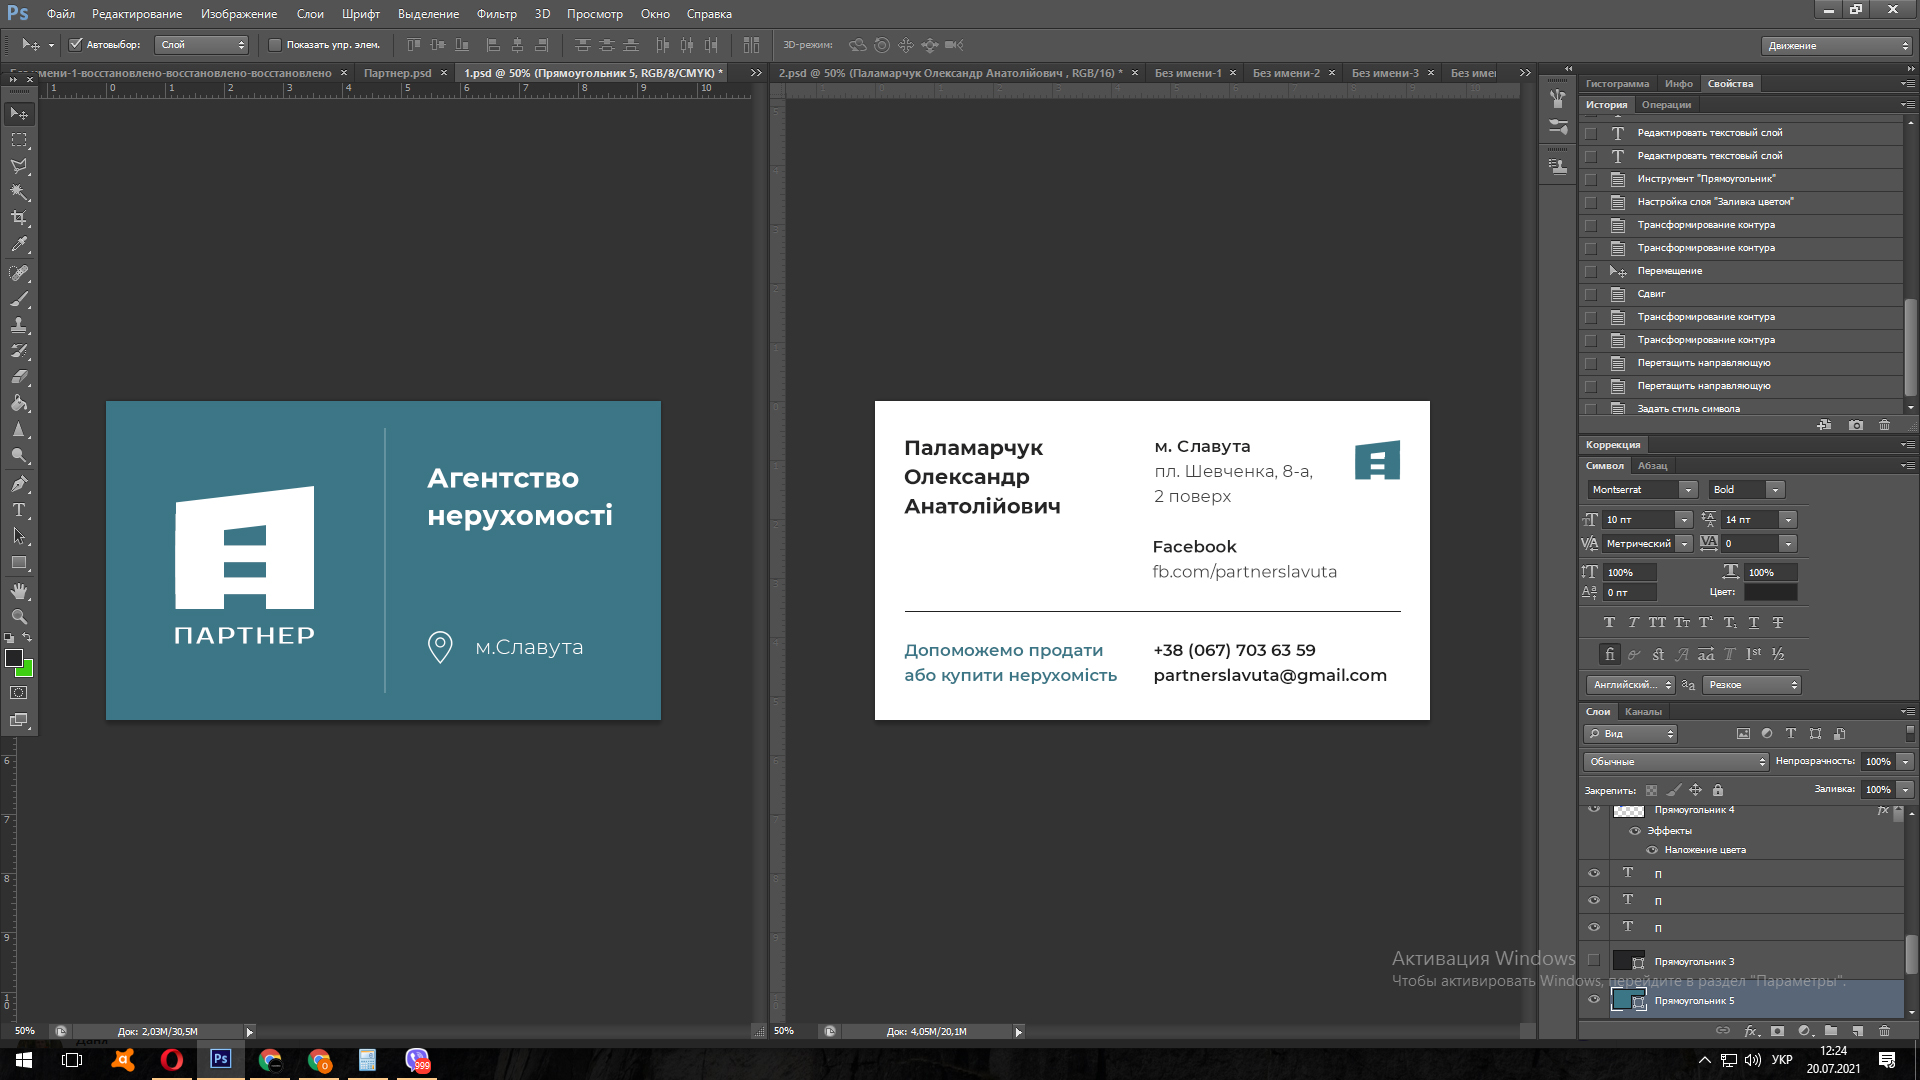This screenshot has width=1920, height=1080.
Task: Open Opera browser from the taskbar
Action: (x=171, y=1060)
